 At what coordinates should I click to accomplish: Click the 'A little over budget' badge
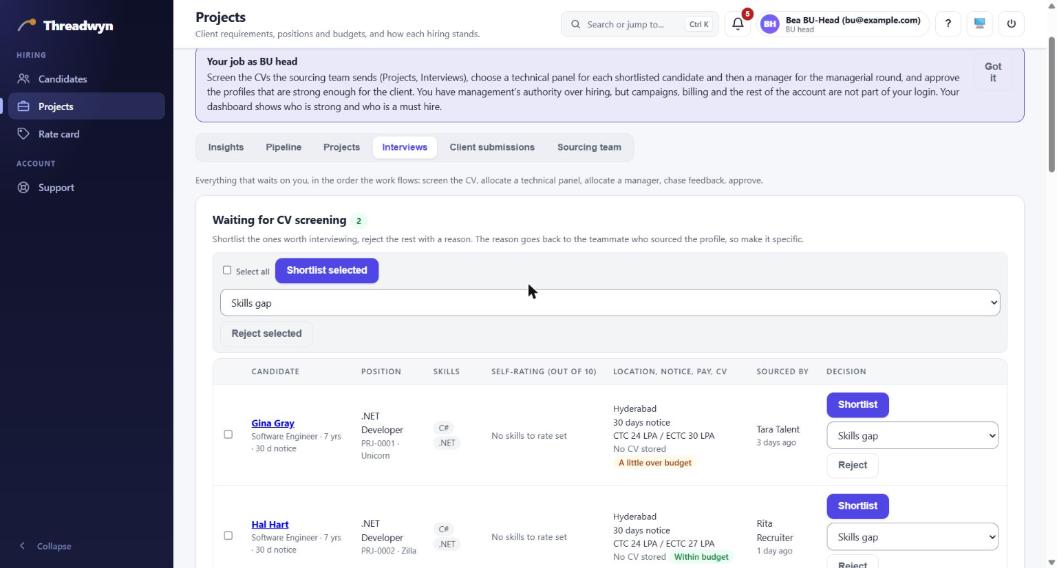coord(655,463)
